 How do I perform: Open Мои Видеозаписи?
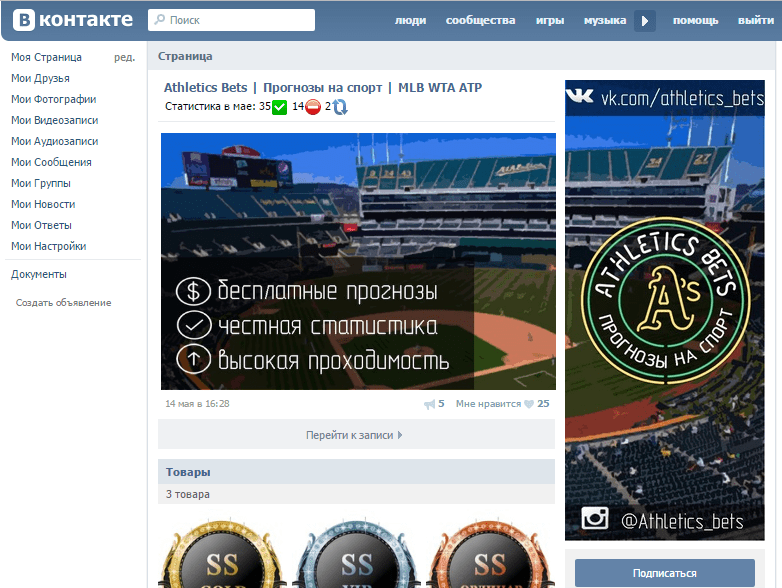pyautogui.click(x=55, y=120)
